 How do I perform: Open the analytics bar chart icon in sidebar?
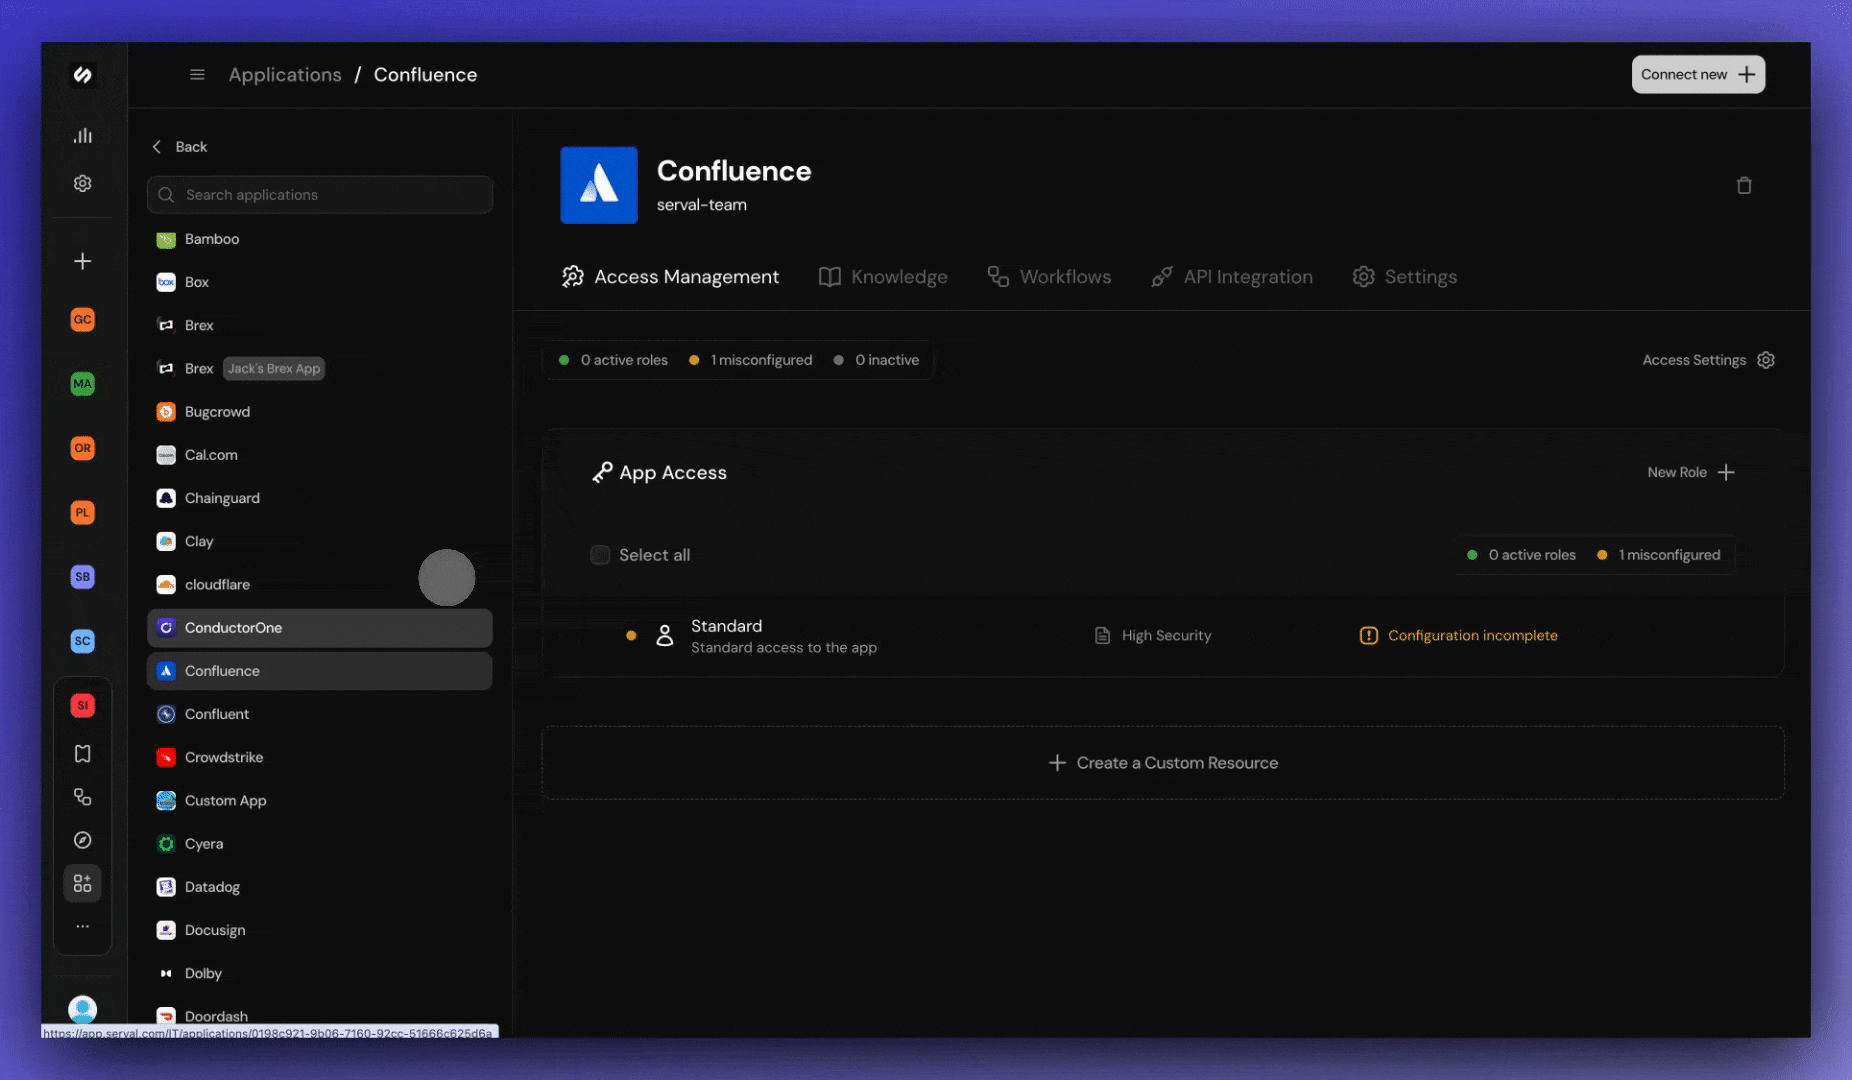point(83,135)
